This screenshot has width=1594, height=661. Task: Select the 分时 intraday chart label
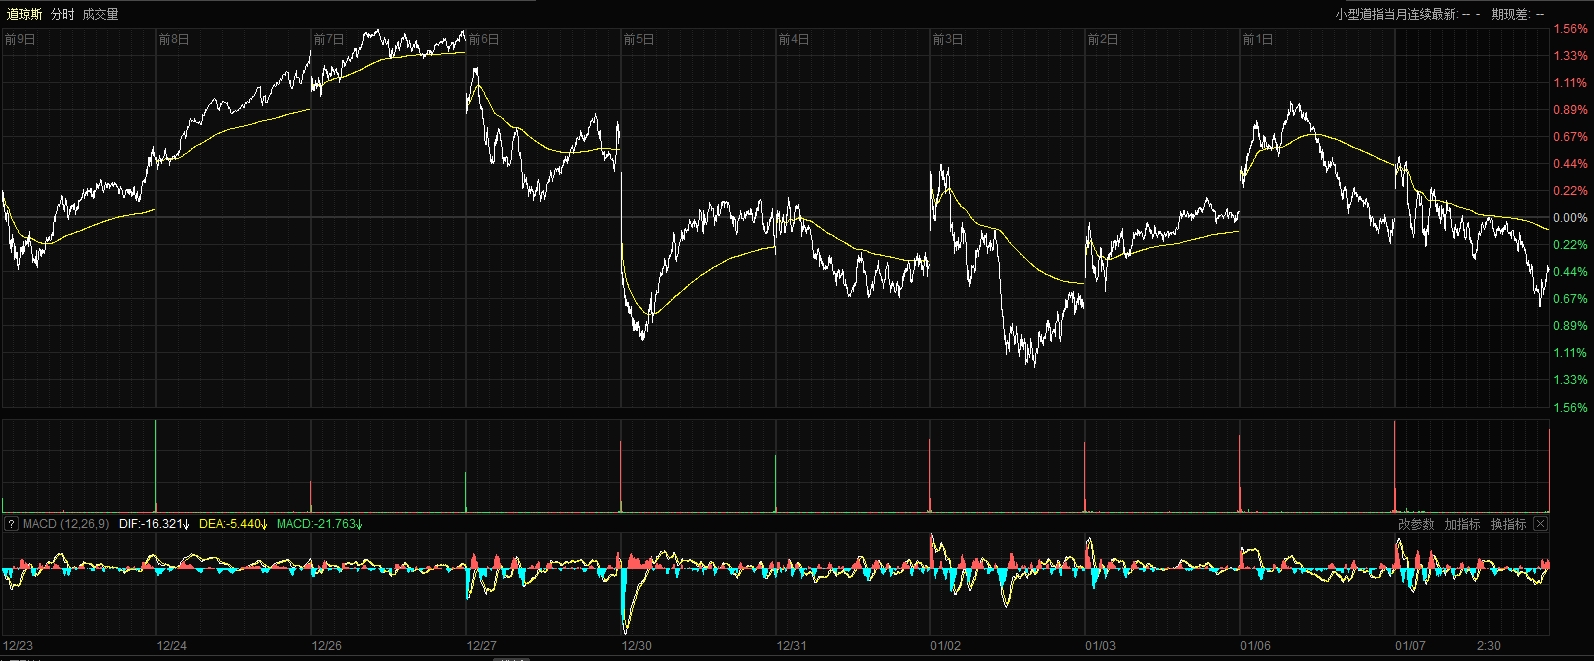pos(62,14)
